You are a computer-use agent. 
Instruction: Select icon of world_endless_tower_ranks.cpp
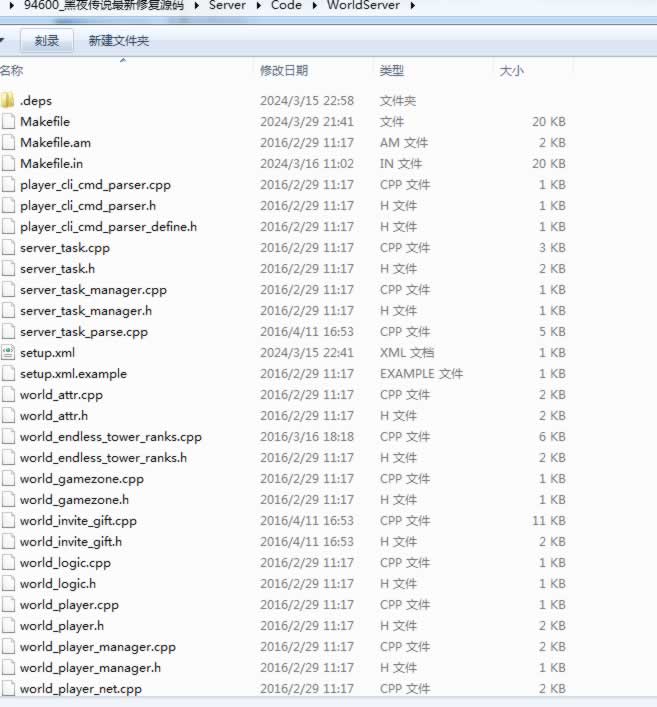pyautogui.click(x=8, y=436)
